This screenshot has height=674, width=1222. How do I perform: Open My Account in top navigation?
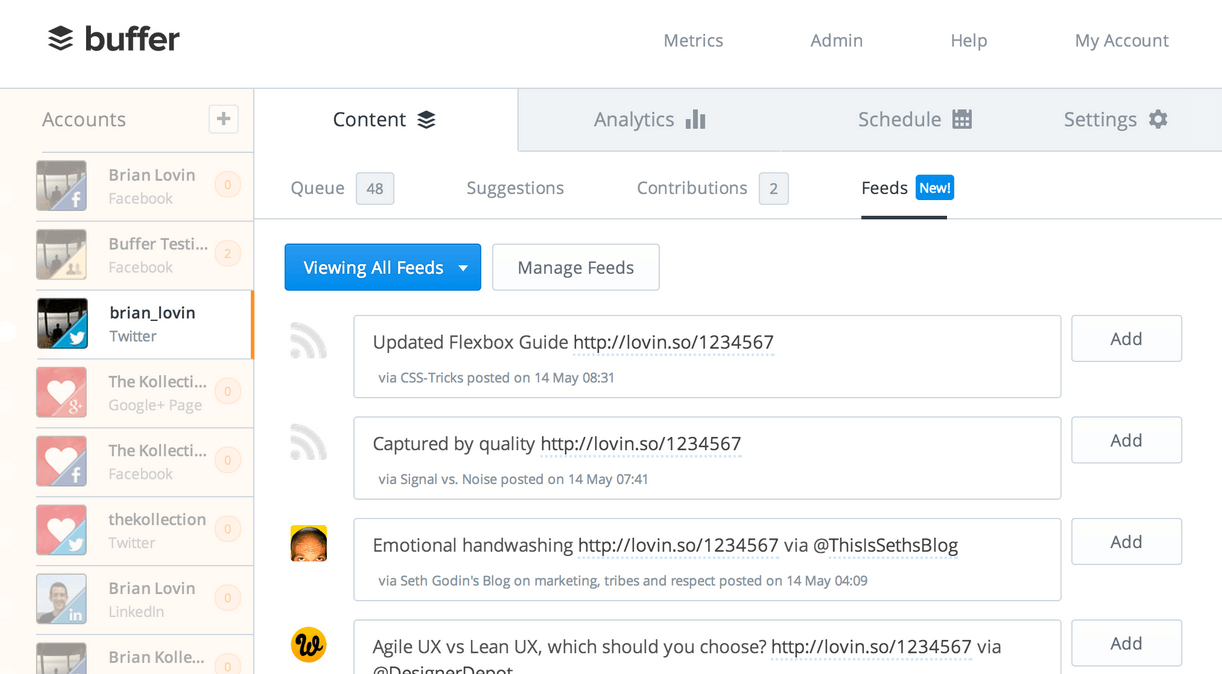tap(1121, 41)
